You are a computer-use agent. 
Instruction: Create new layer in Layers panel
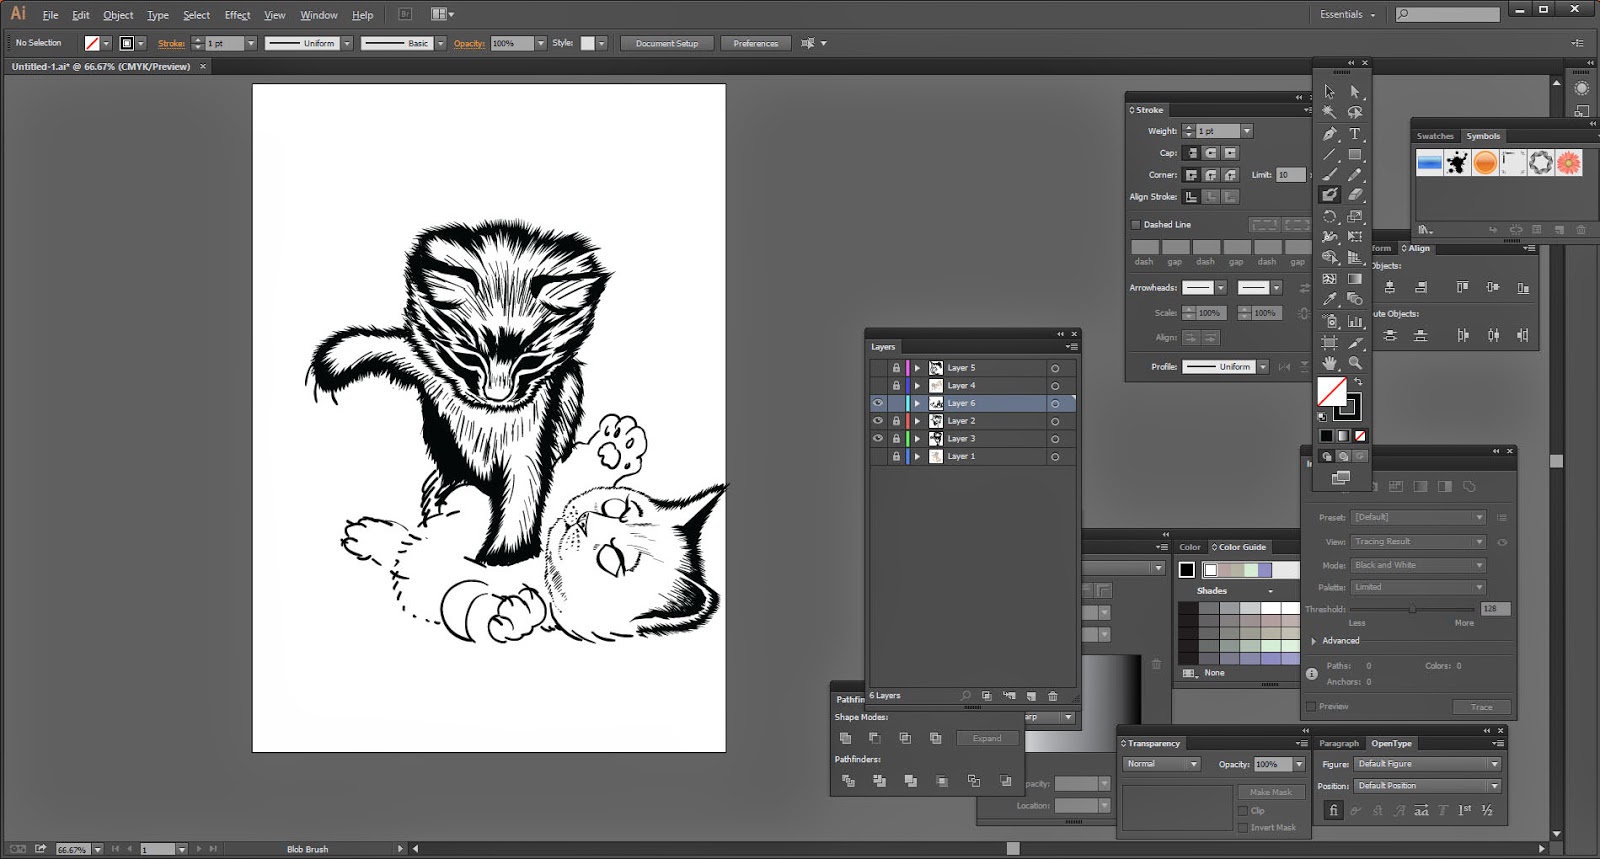tap(1031, 696)
